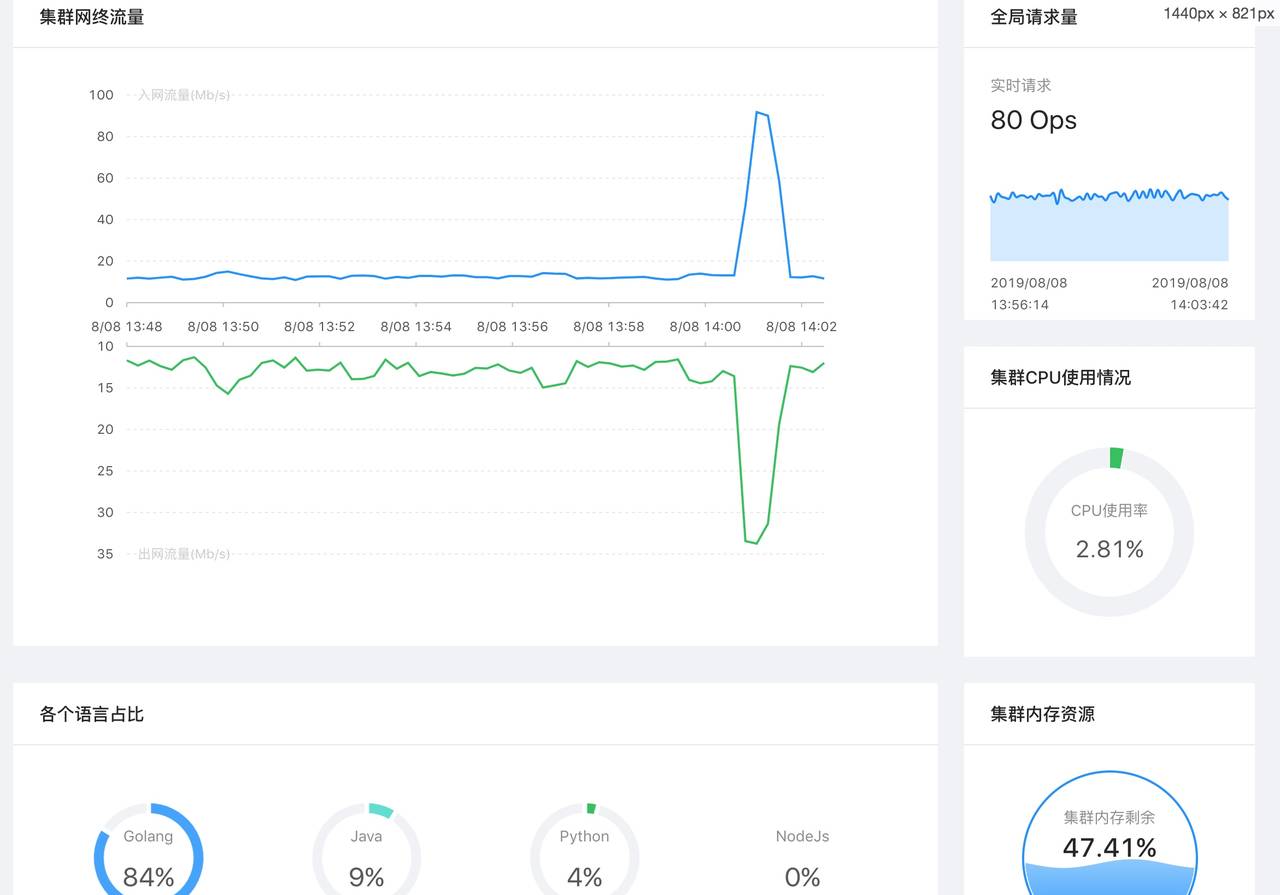1280x895 pixels.
Task: Click the 8/08 14:00 time axis label
Action: [x=705, y=326]
